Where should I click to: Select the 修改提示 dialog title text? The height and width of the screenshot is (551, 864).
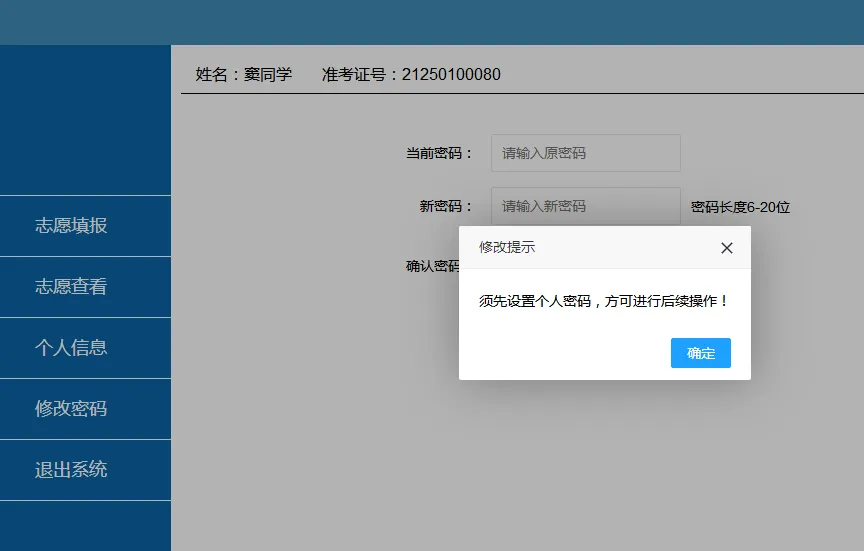507,247
